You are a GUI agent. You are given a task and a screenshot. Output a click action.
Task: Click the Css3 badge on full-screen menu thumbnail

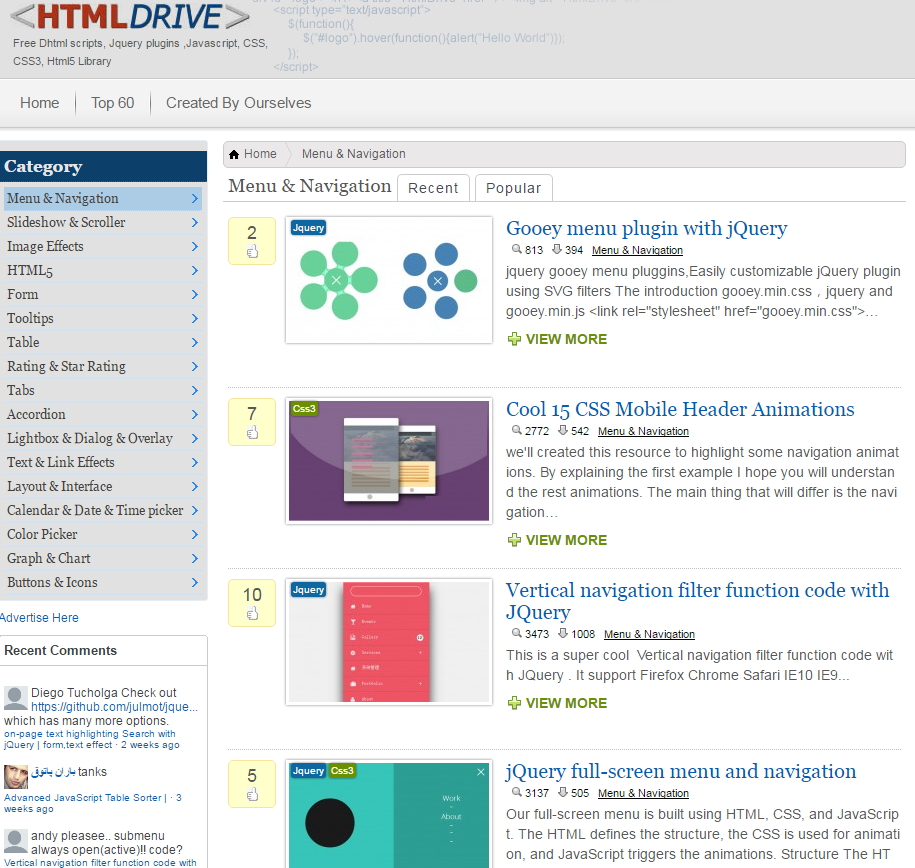click(x=342, y=771)
